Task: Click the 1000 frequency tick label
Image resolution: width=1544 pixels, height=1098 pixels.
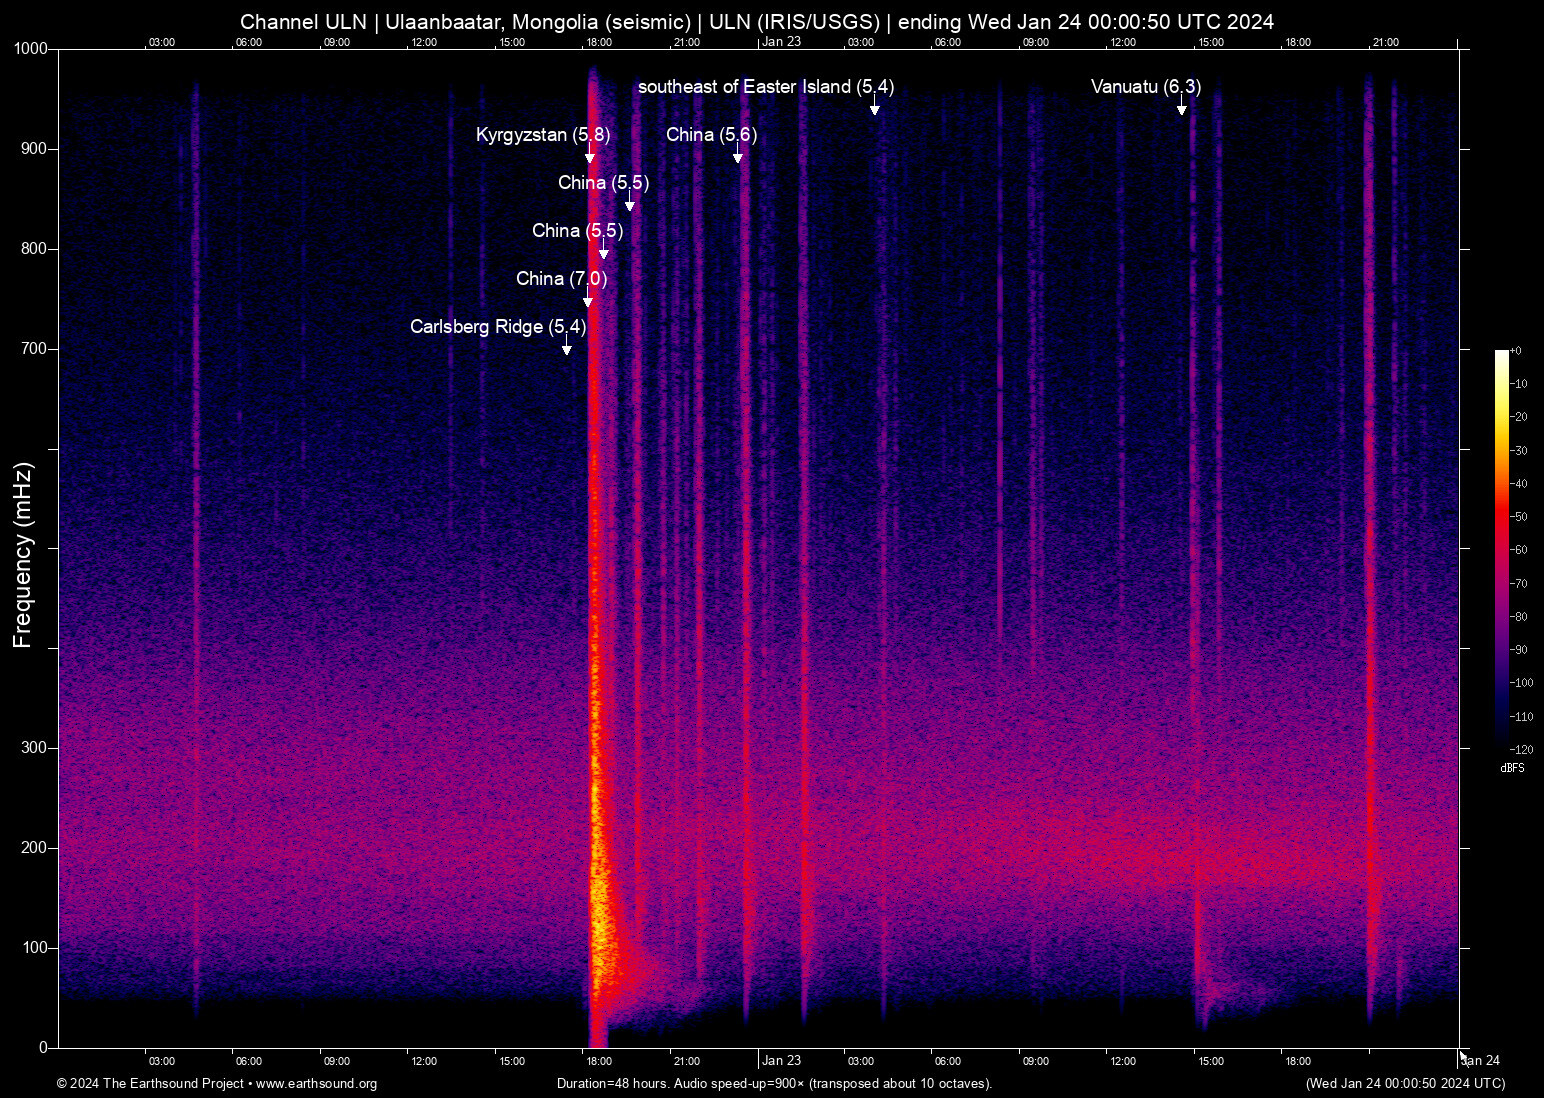Action: [x=30, y=49]
